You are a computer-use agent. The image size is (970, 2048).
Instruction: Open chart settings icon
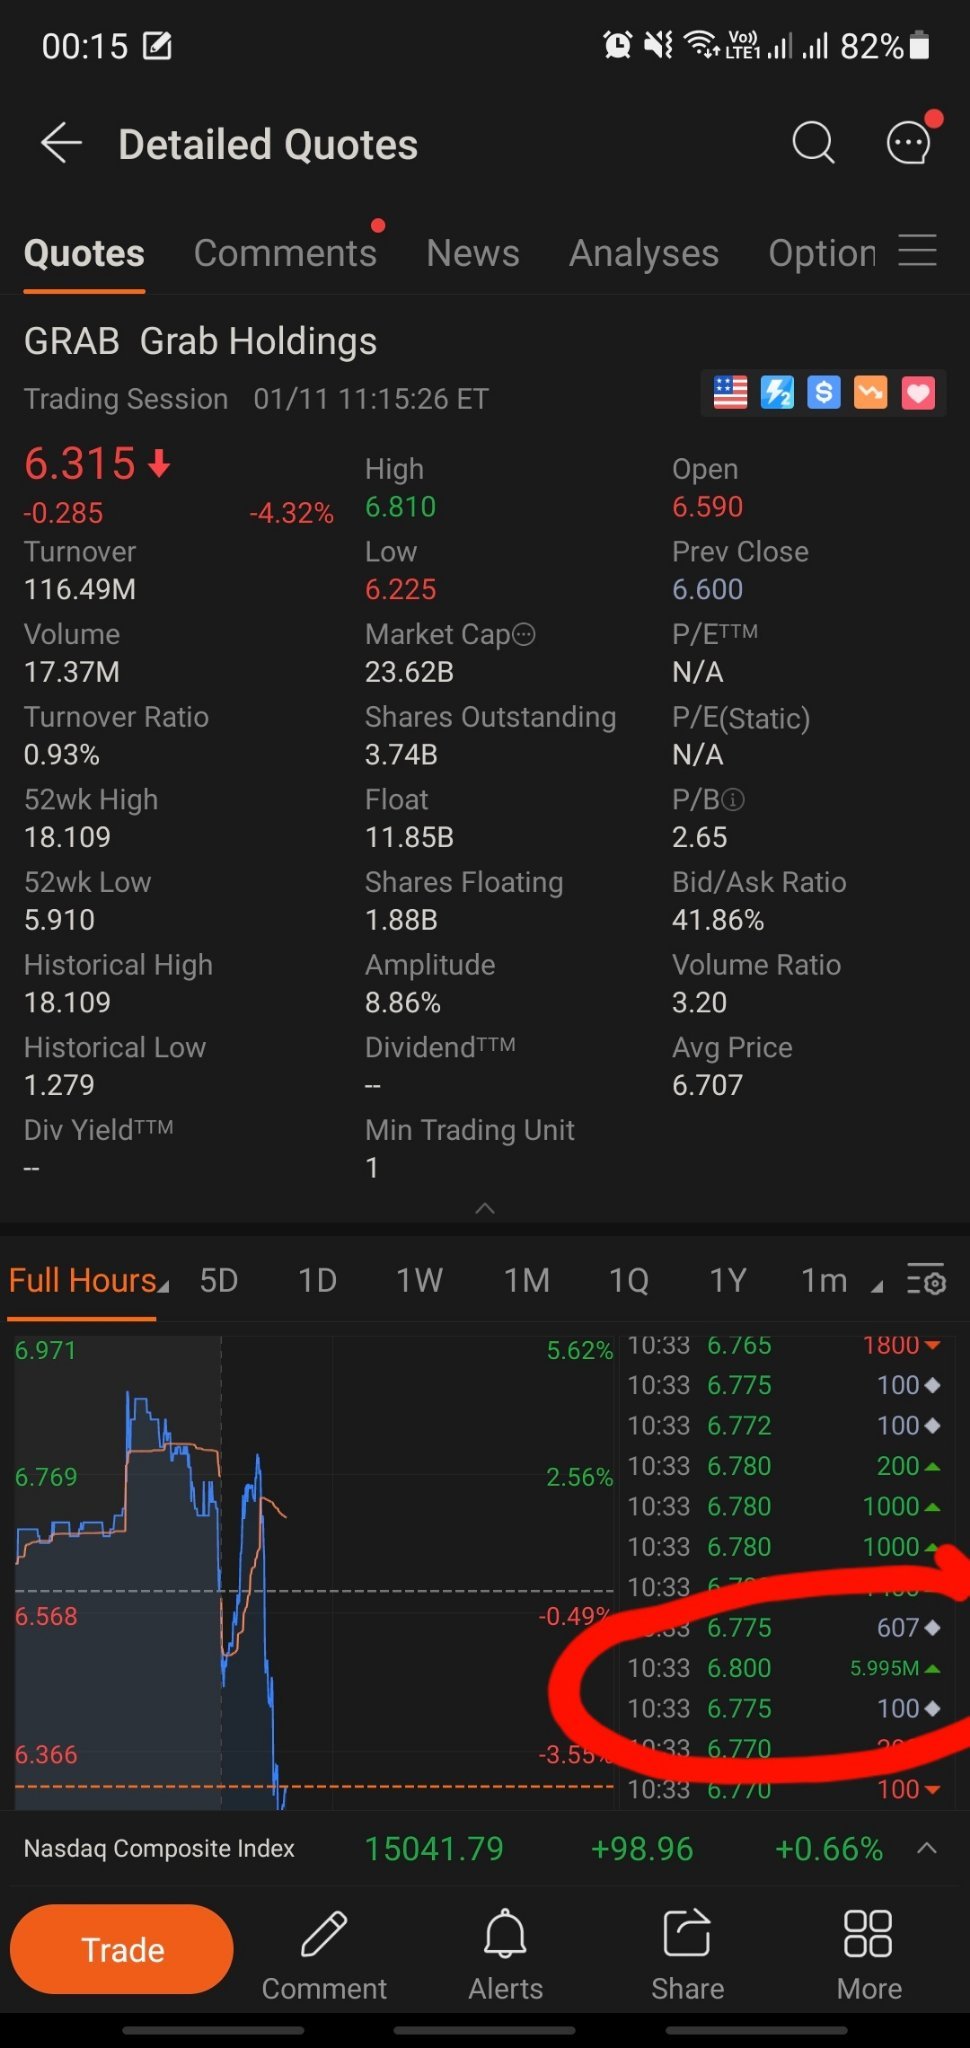click(926, 1280)
